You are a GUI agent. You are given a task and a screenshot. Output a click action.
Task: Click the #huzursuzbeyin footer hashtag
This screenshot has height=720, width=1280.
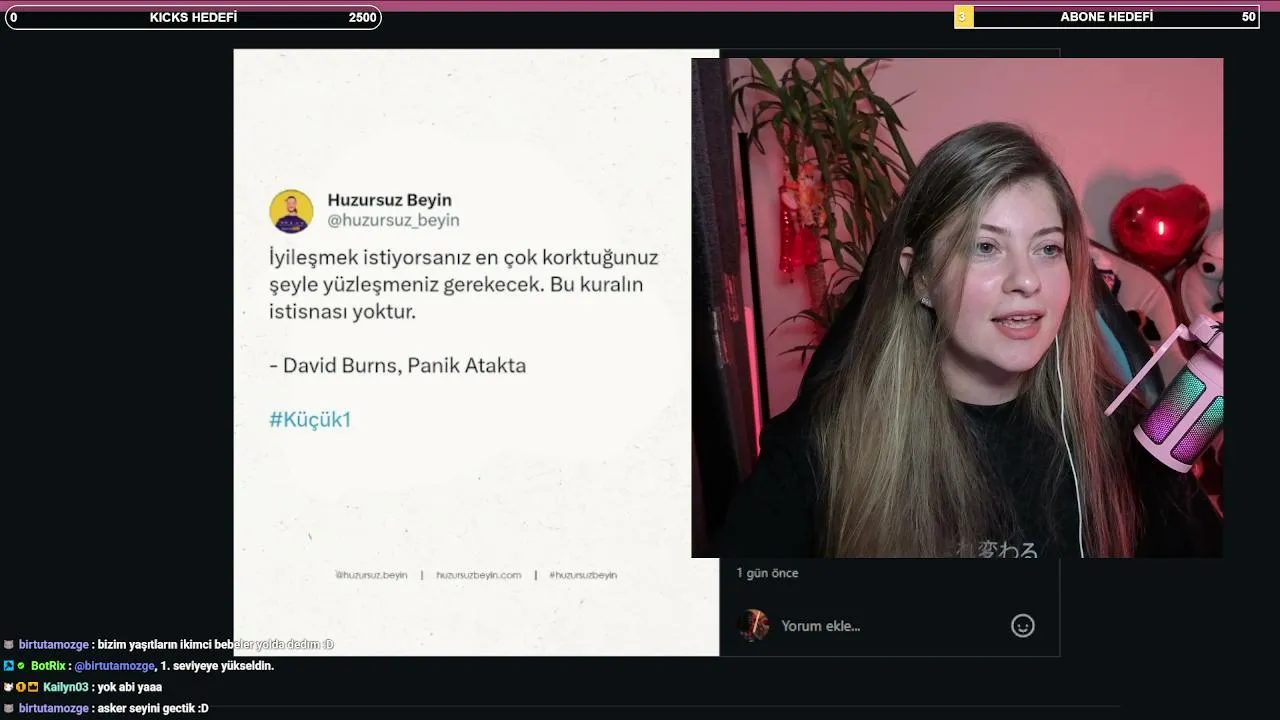pyautogui.click(x=583, y=575)
